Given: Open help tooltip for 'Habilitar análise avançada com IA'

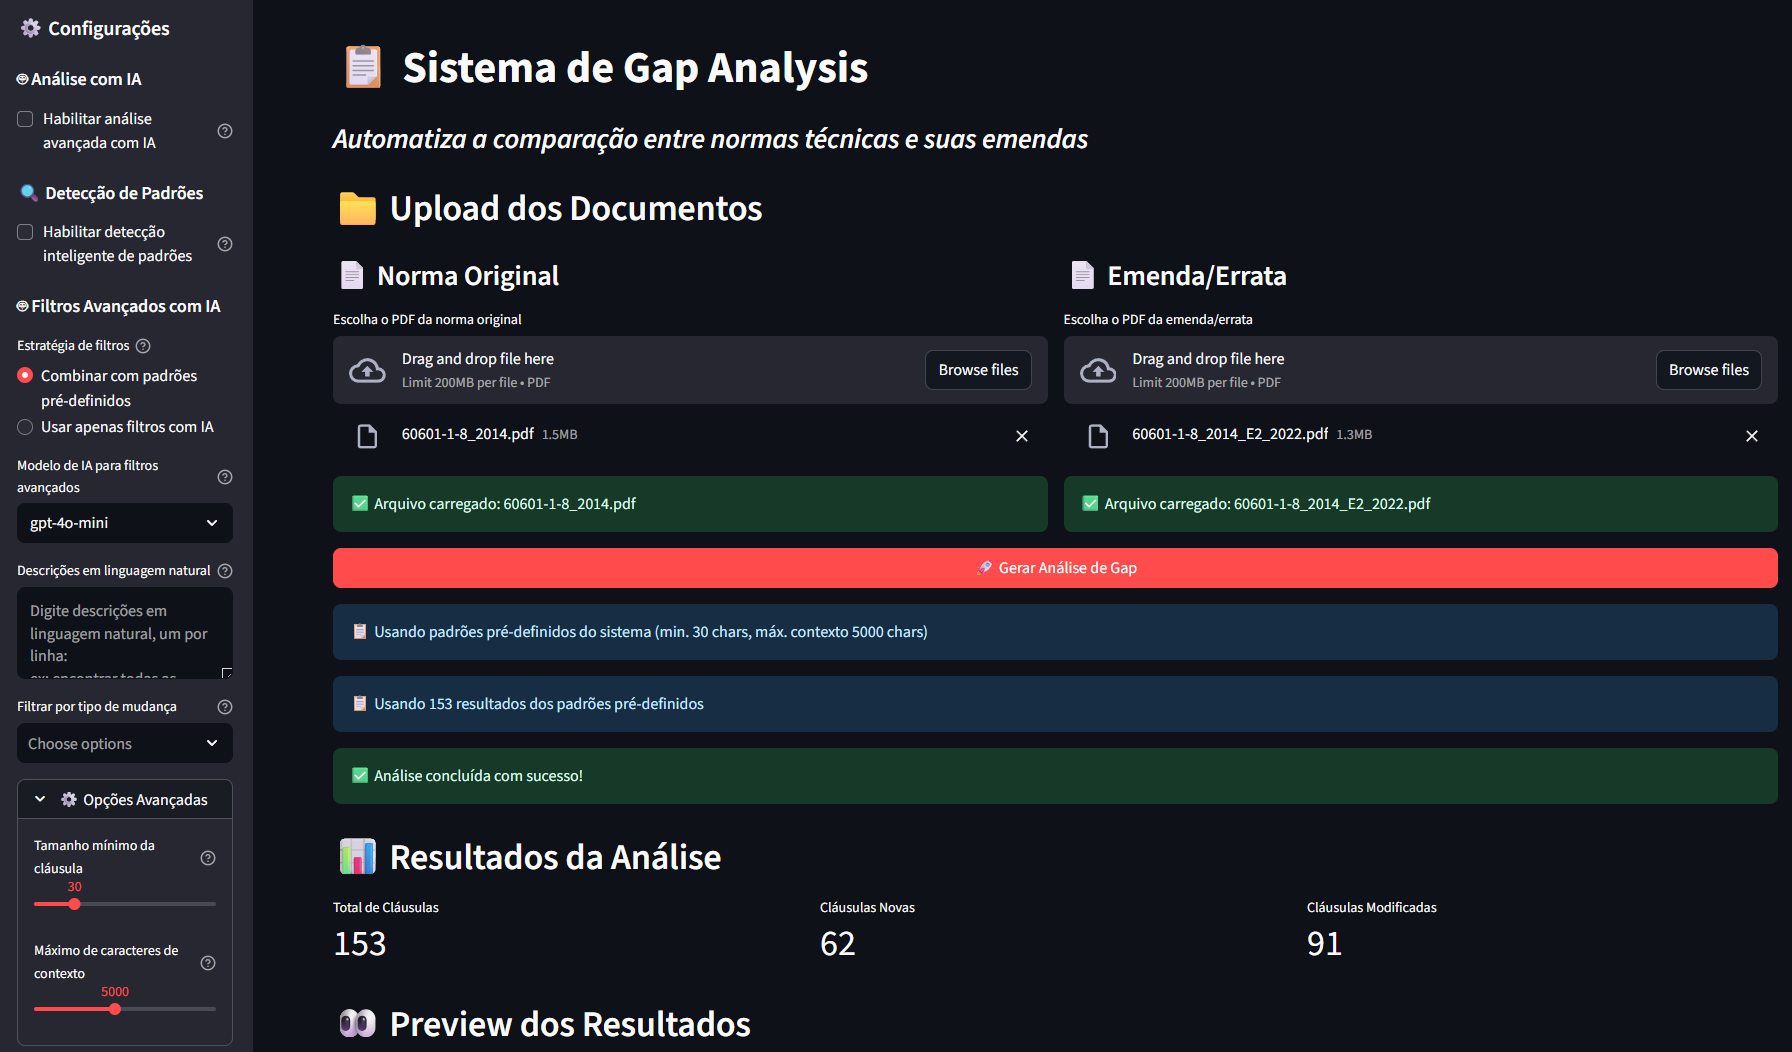Looking at the screenshot, I should 224,130.
